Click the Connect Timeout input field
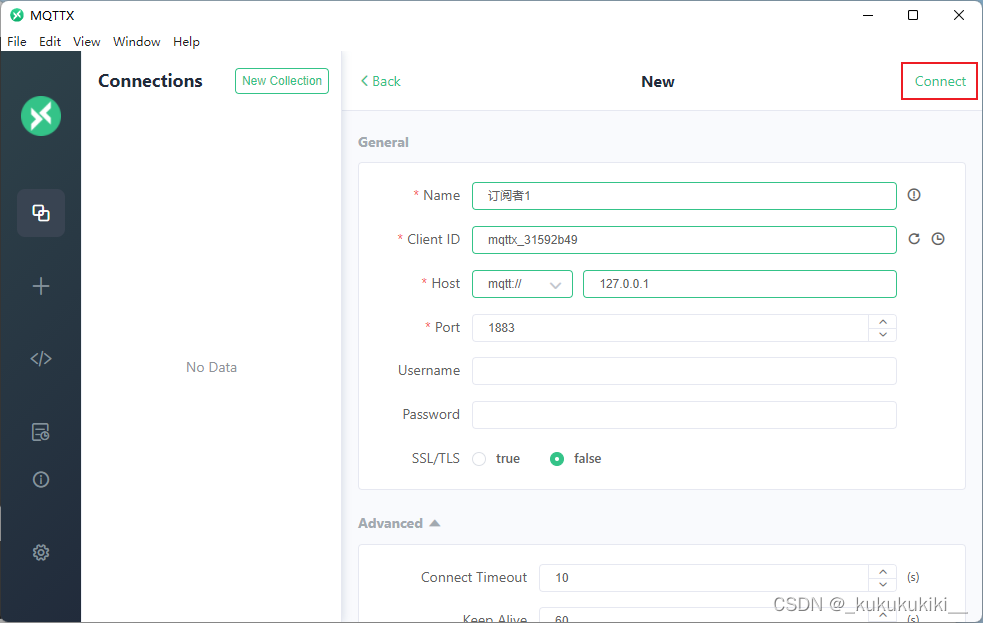 [x=704, y=578]
